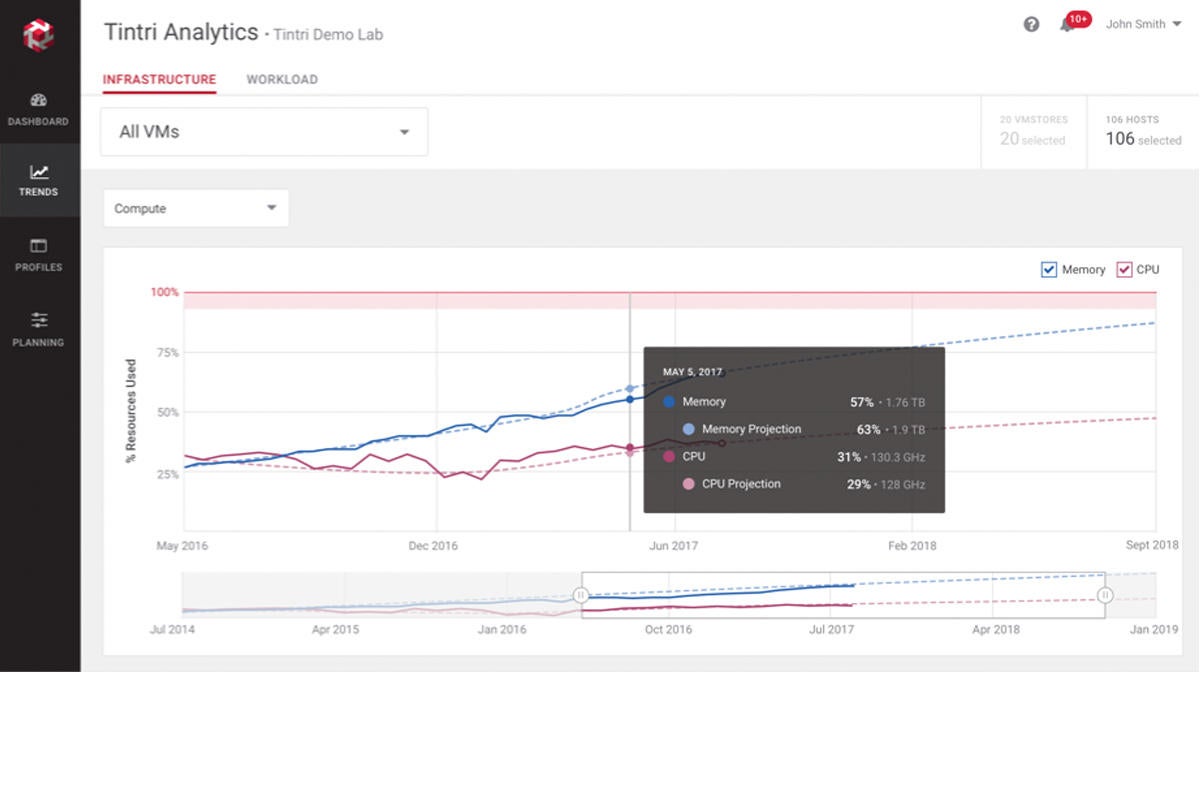Click the 10+ notification badge
Screen dimensions: 1200x800
[x=1078, y=19]
